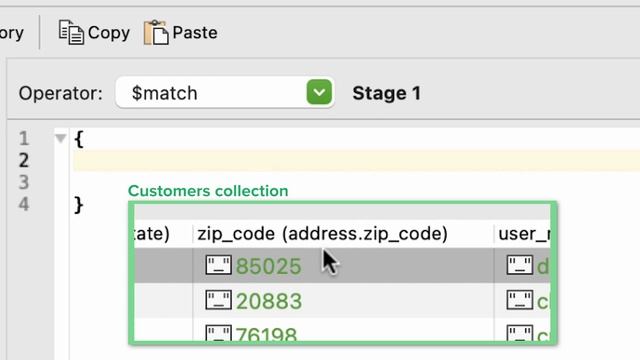Open the $match operator dropdown
The image size is (640, 360).
coord(224,93)
